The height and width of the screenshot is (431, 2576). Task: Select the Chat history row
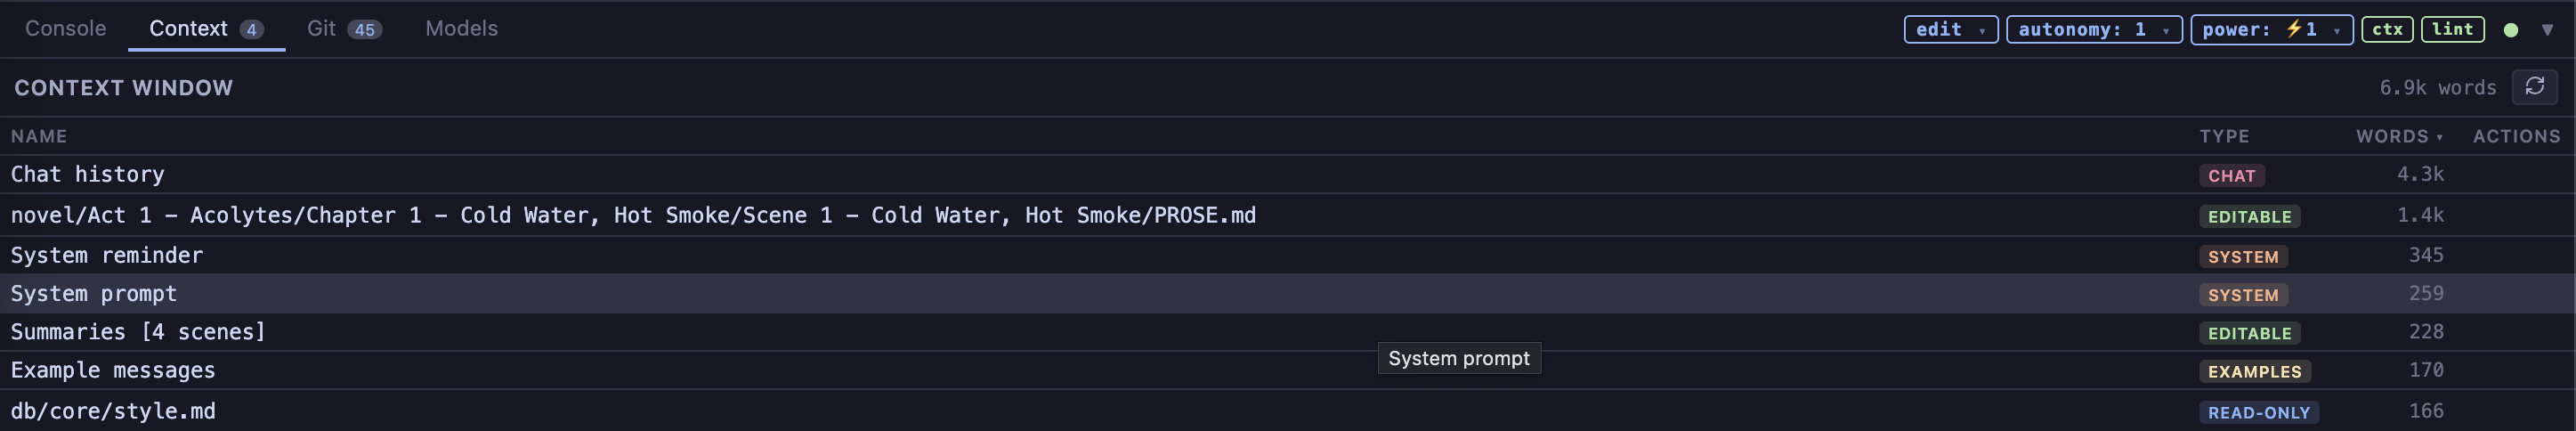tap(88, 174)
